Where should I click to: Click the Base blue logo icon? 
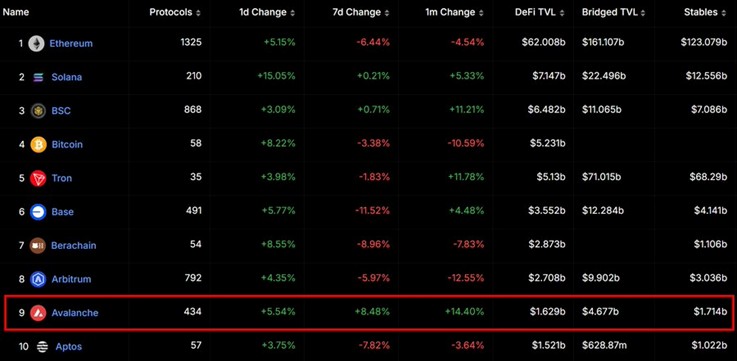pos(38,212)
